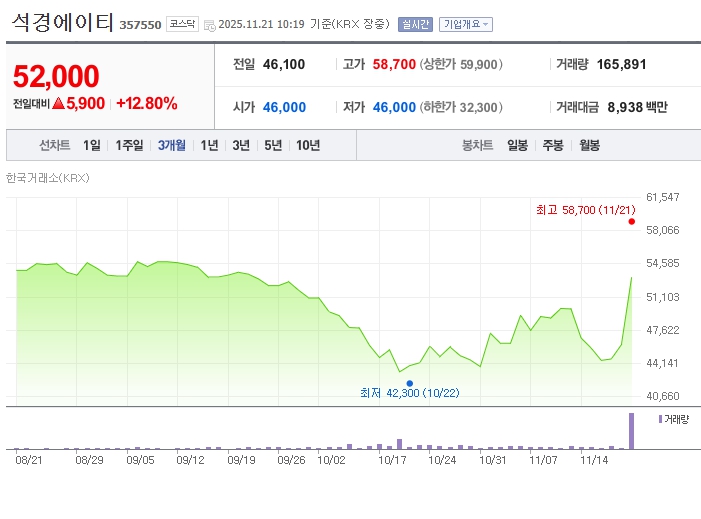This screenshot has width=701, height=519.
Task: Open the 기업개요 dropdown
Action: 465,24
